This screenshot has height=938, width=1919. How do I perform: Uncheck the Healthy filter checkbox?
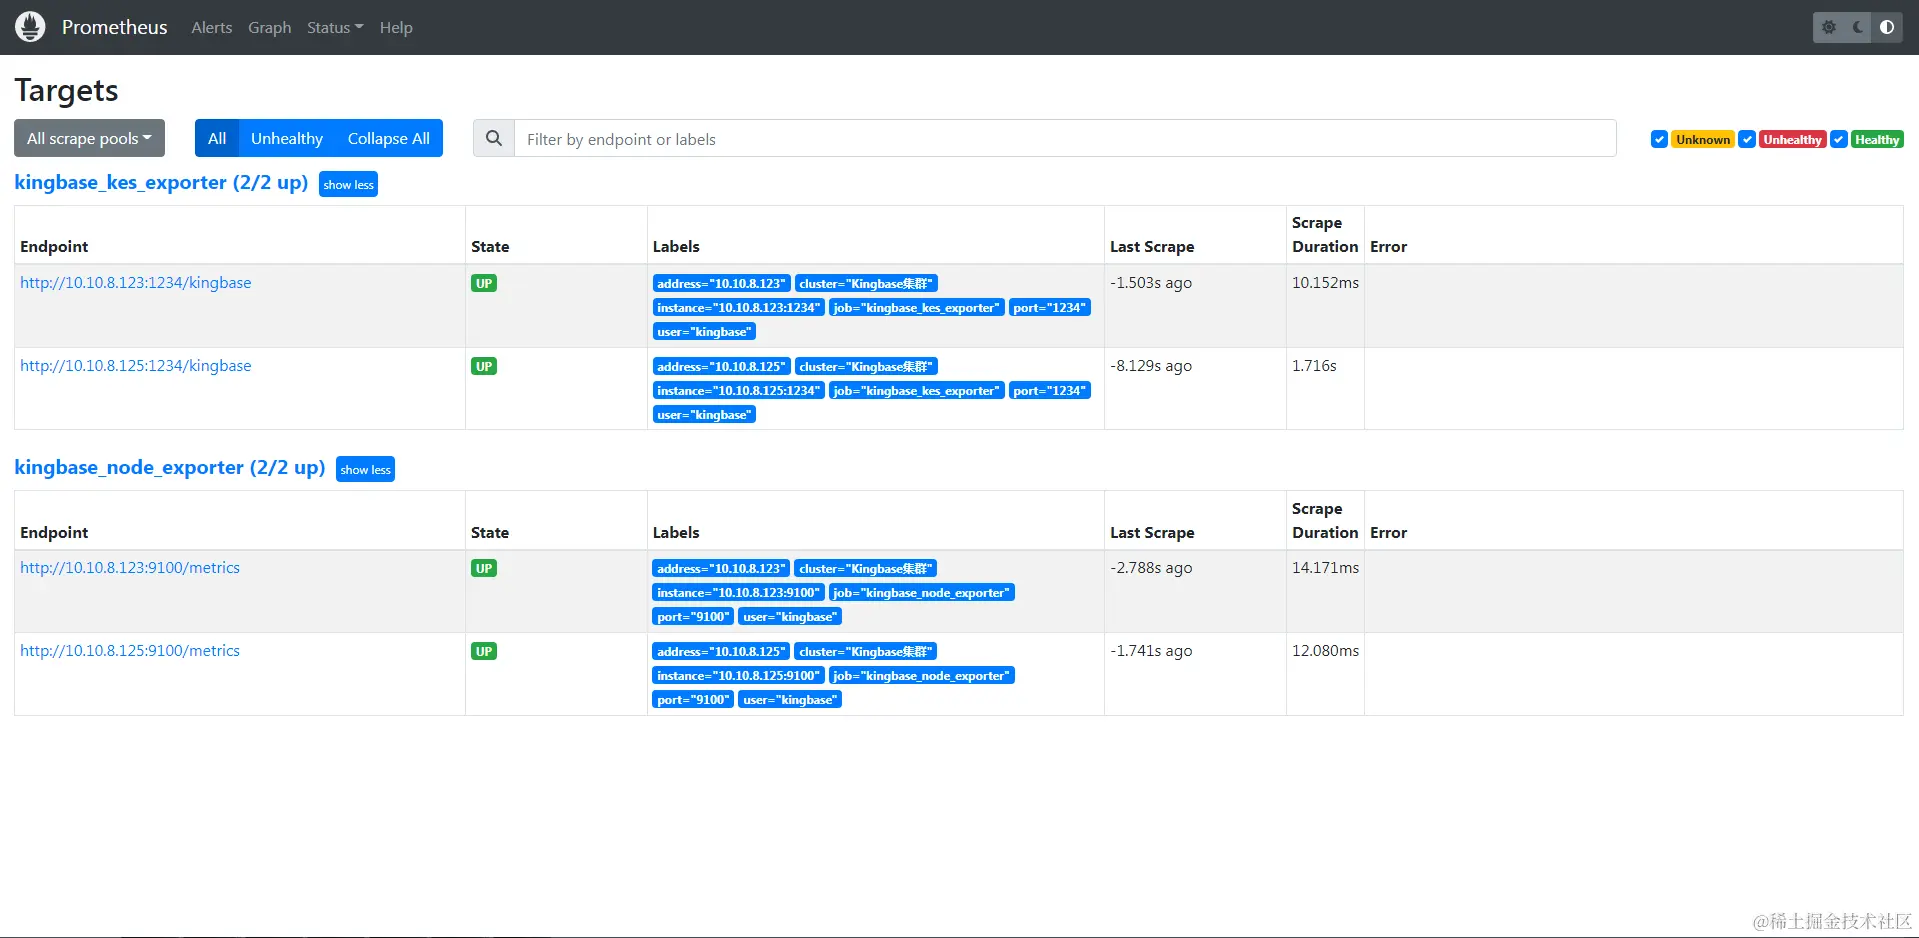pyautogui.click(x=1839, y=140)
